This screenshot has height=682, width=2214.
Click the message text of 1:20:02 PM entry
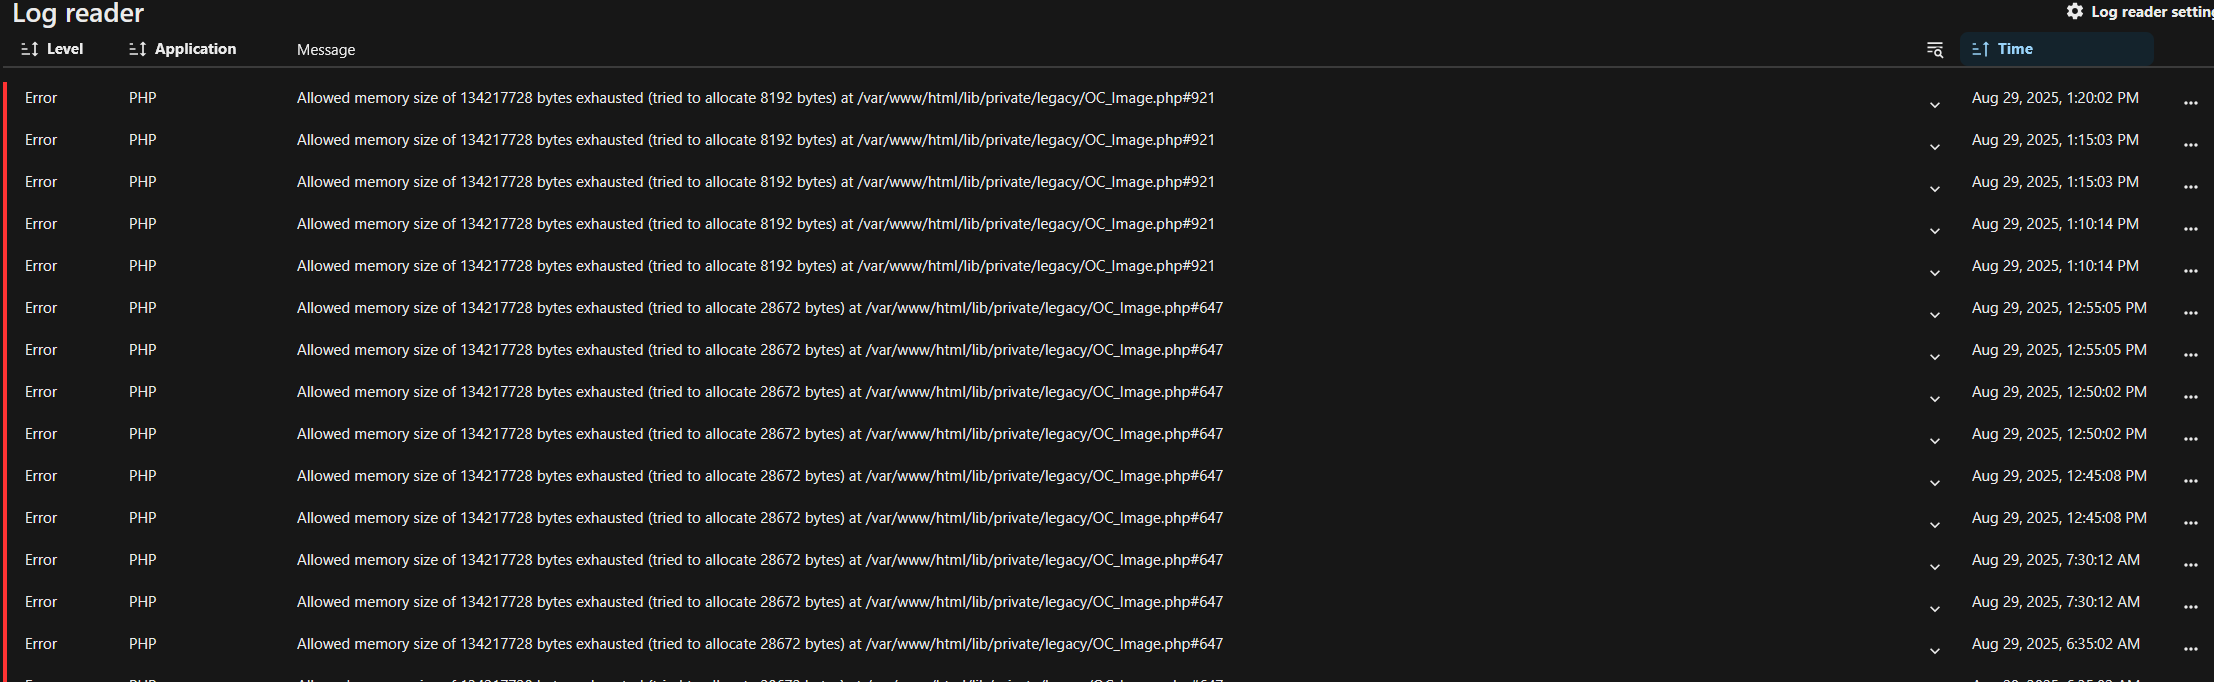pos(755,98)
